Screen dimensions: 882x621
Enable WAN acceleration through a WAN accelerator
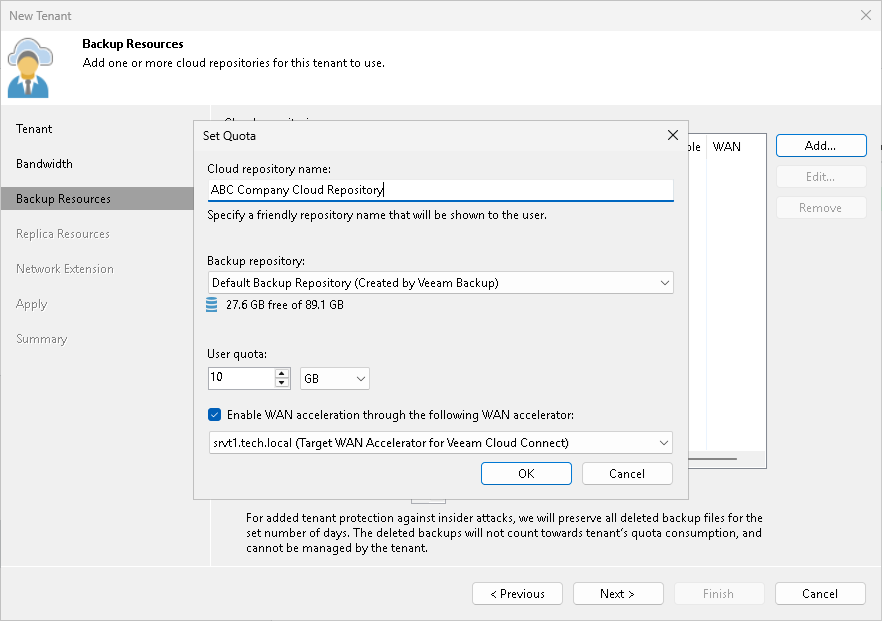214,414
